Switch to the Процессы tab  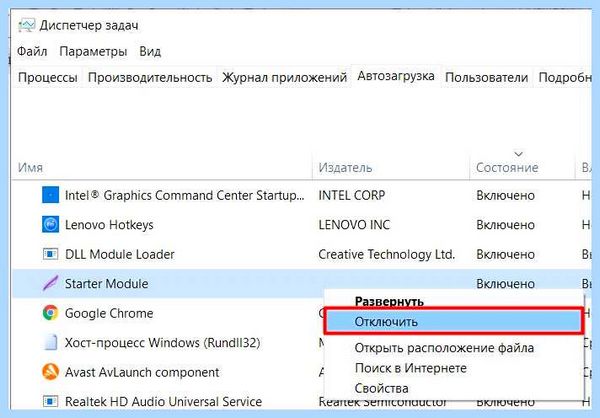pyautogui.click(x=48, y=77)
